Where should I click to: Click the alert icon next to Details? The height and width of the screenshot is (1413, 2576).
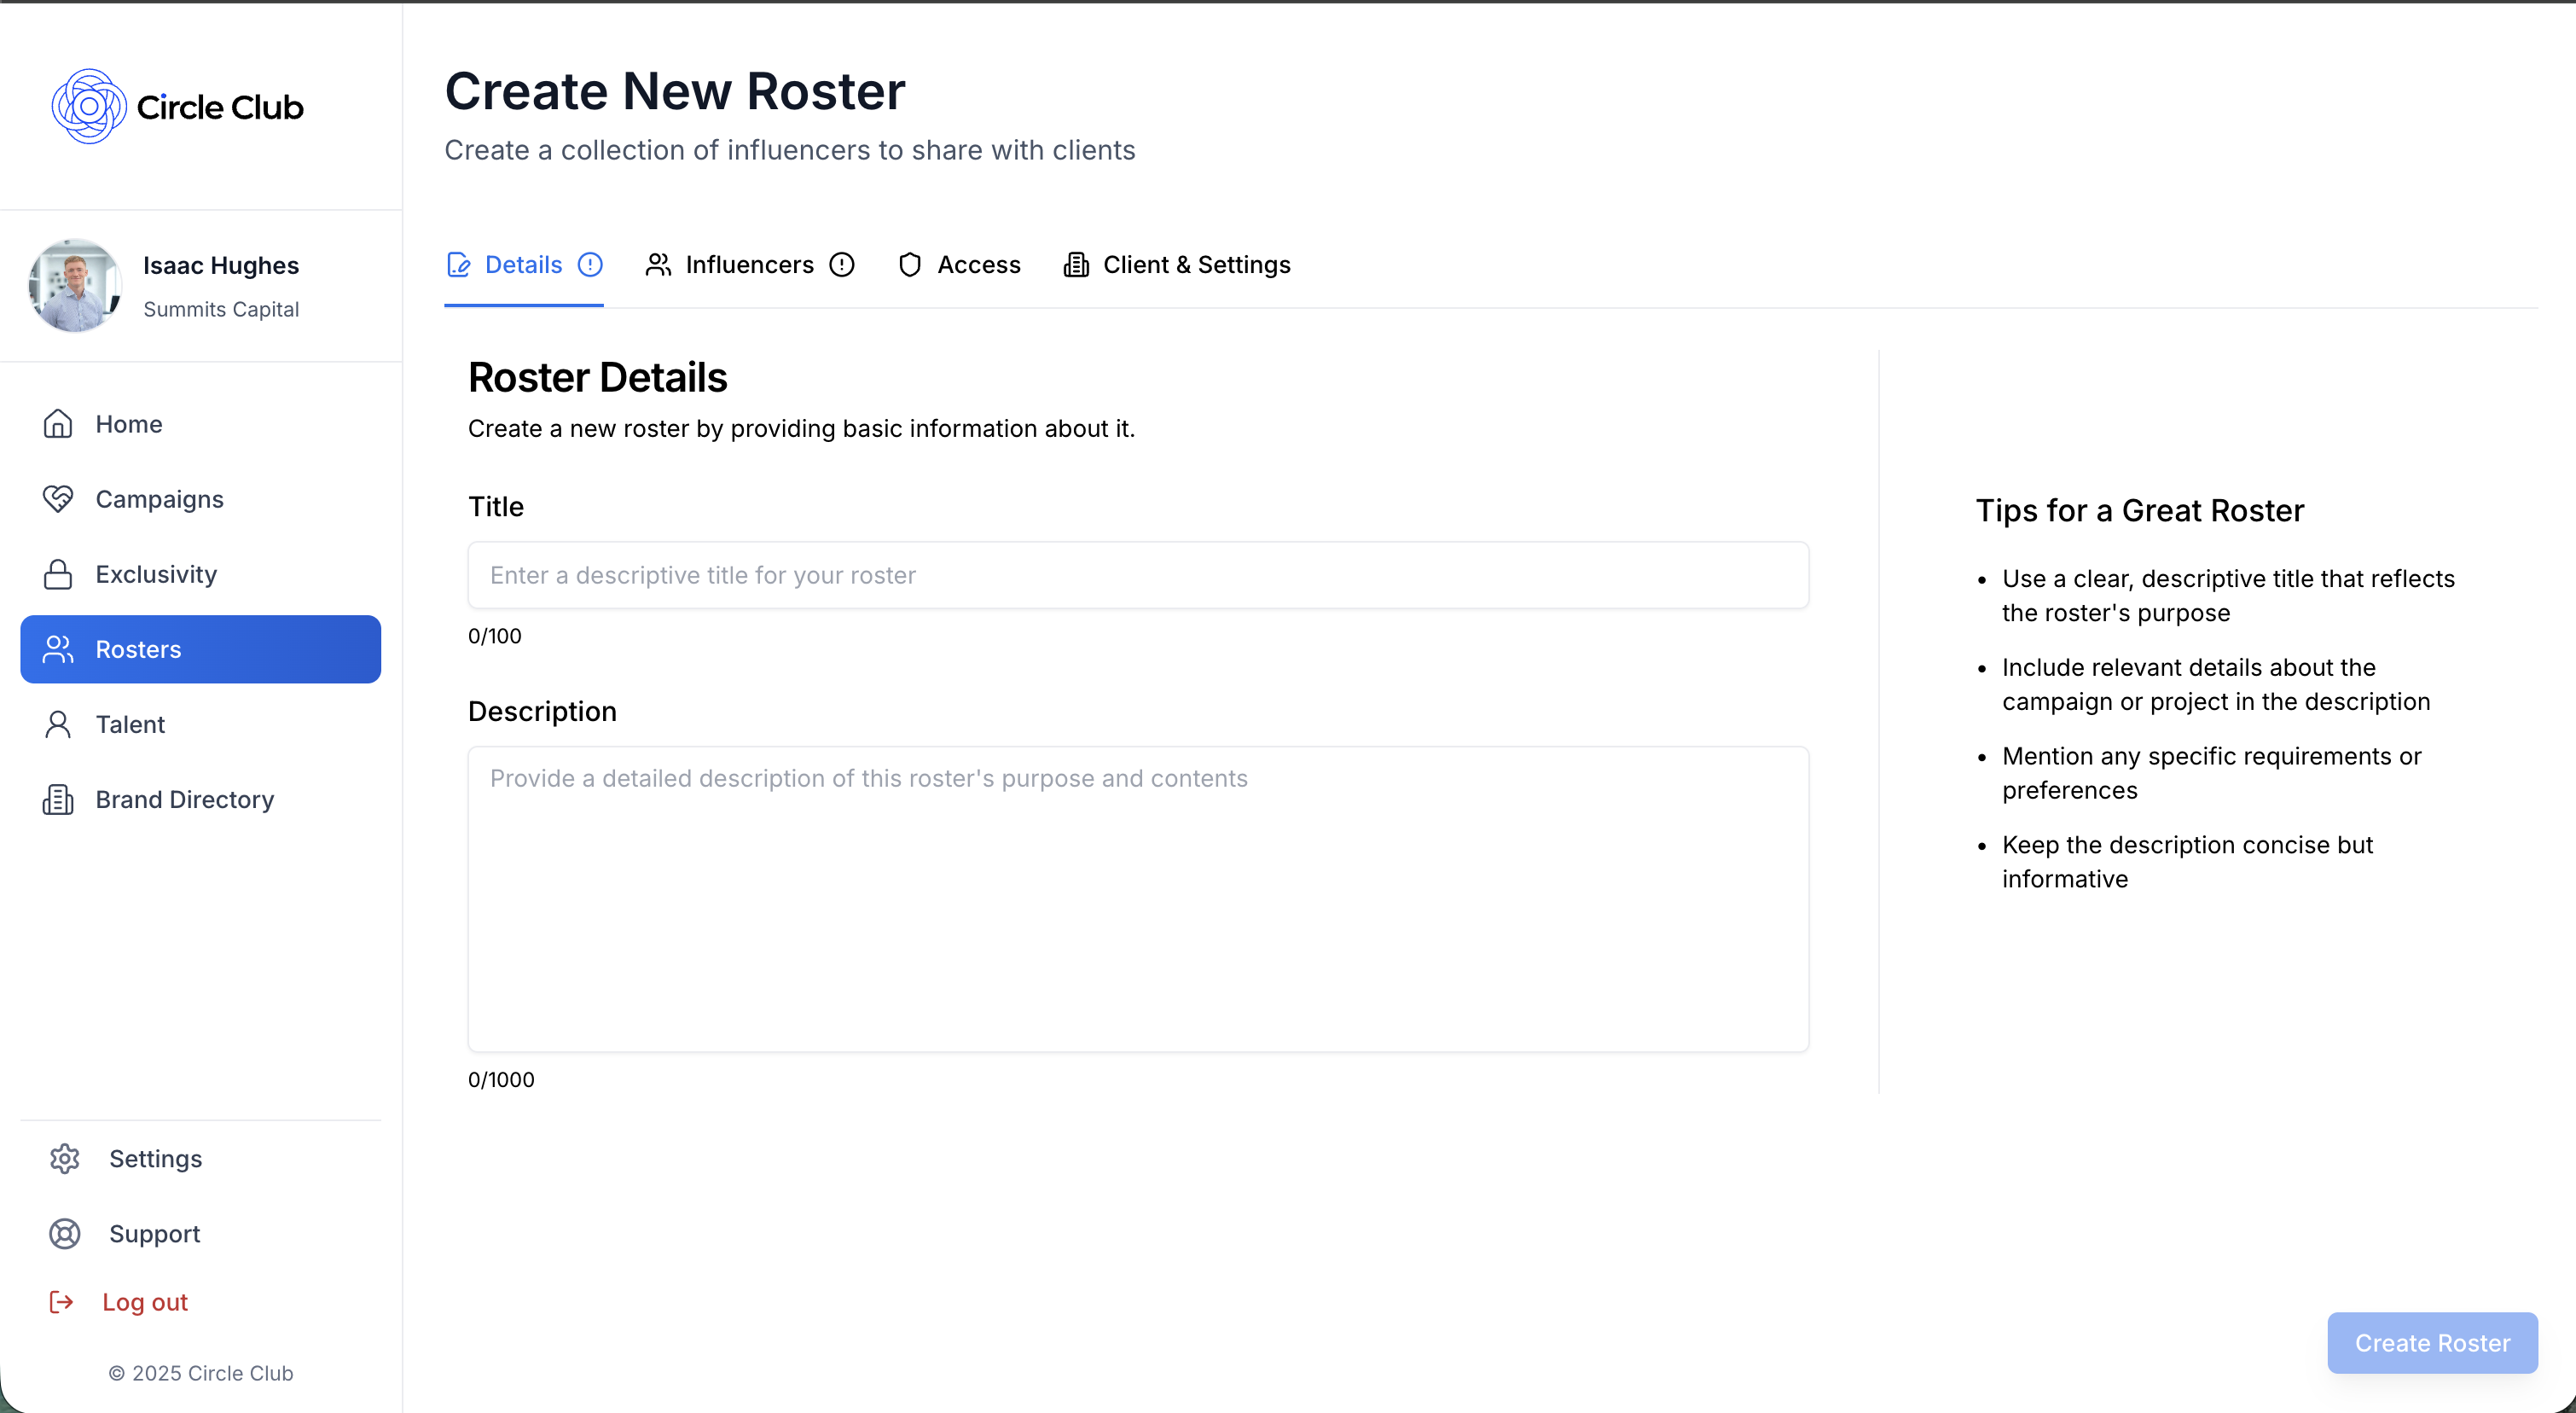tap(591, 264)
